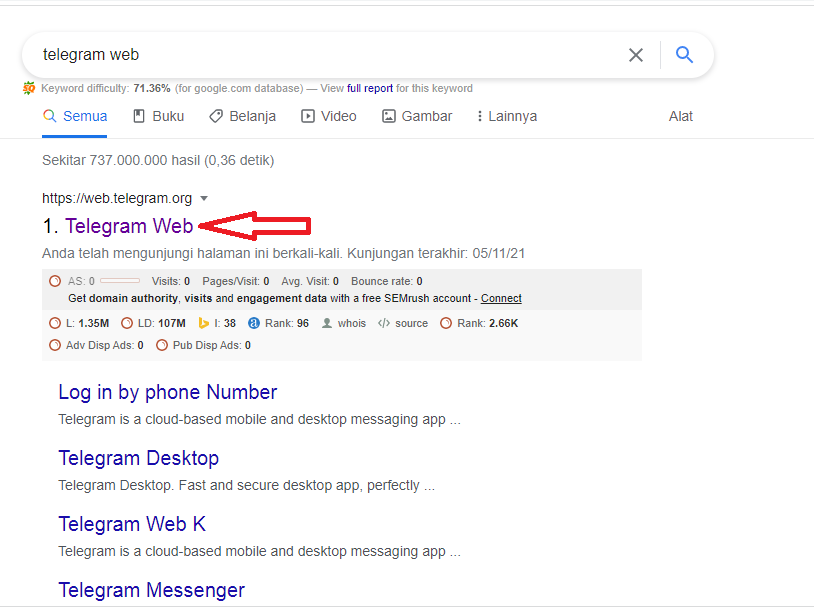Clear the search box with X icon
This screenshot has width=814, height=611.
tap(636, 55)
